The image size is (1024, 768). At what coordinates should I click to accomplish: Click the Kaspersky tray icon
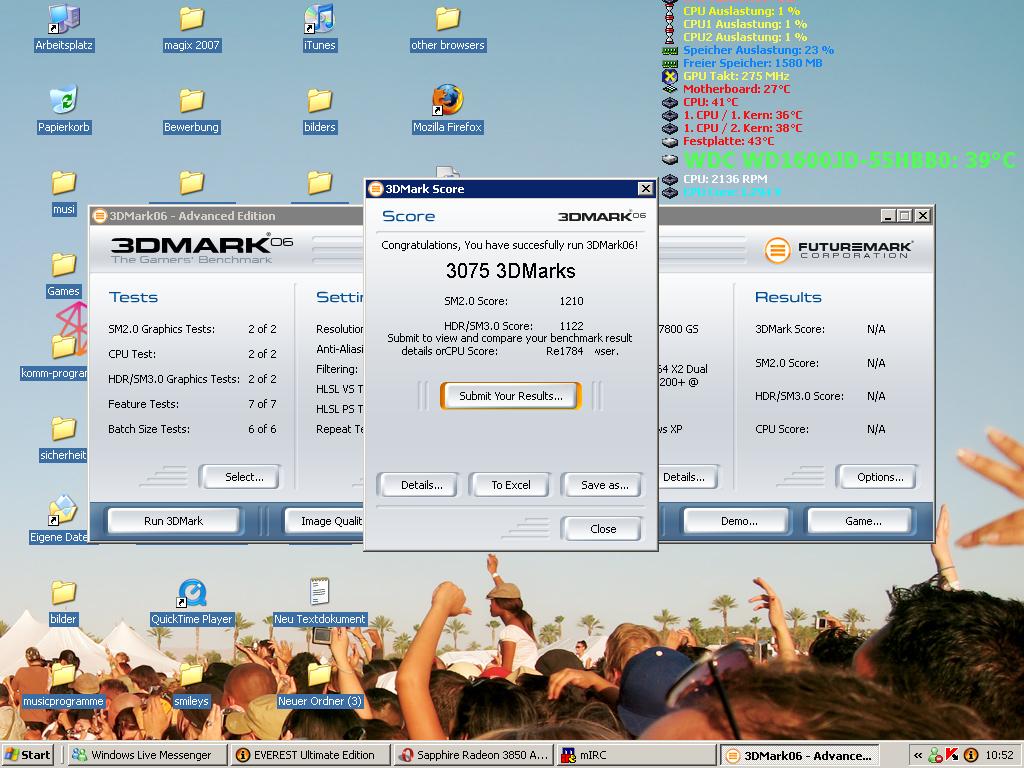point(952,755)
